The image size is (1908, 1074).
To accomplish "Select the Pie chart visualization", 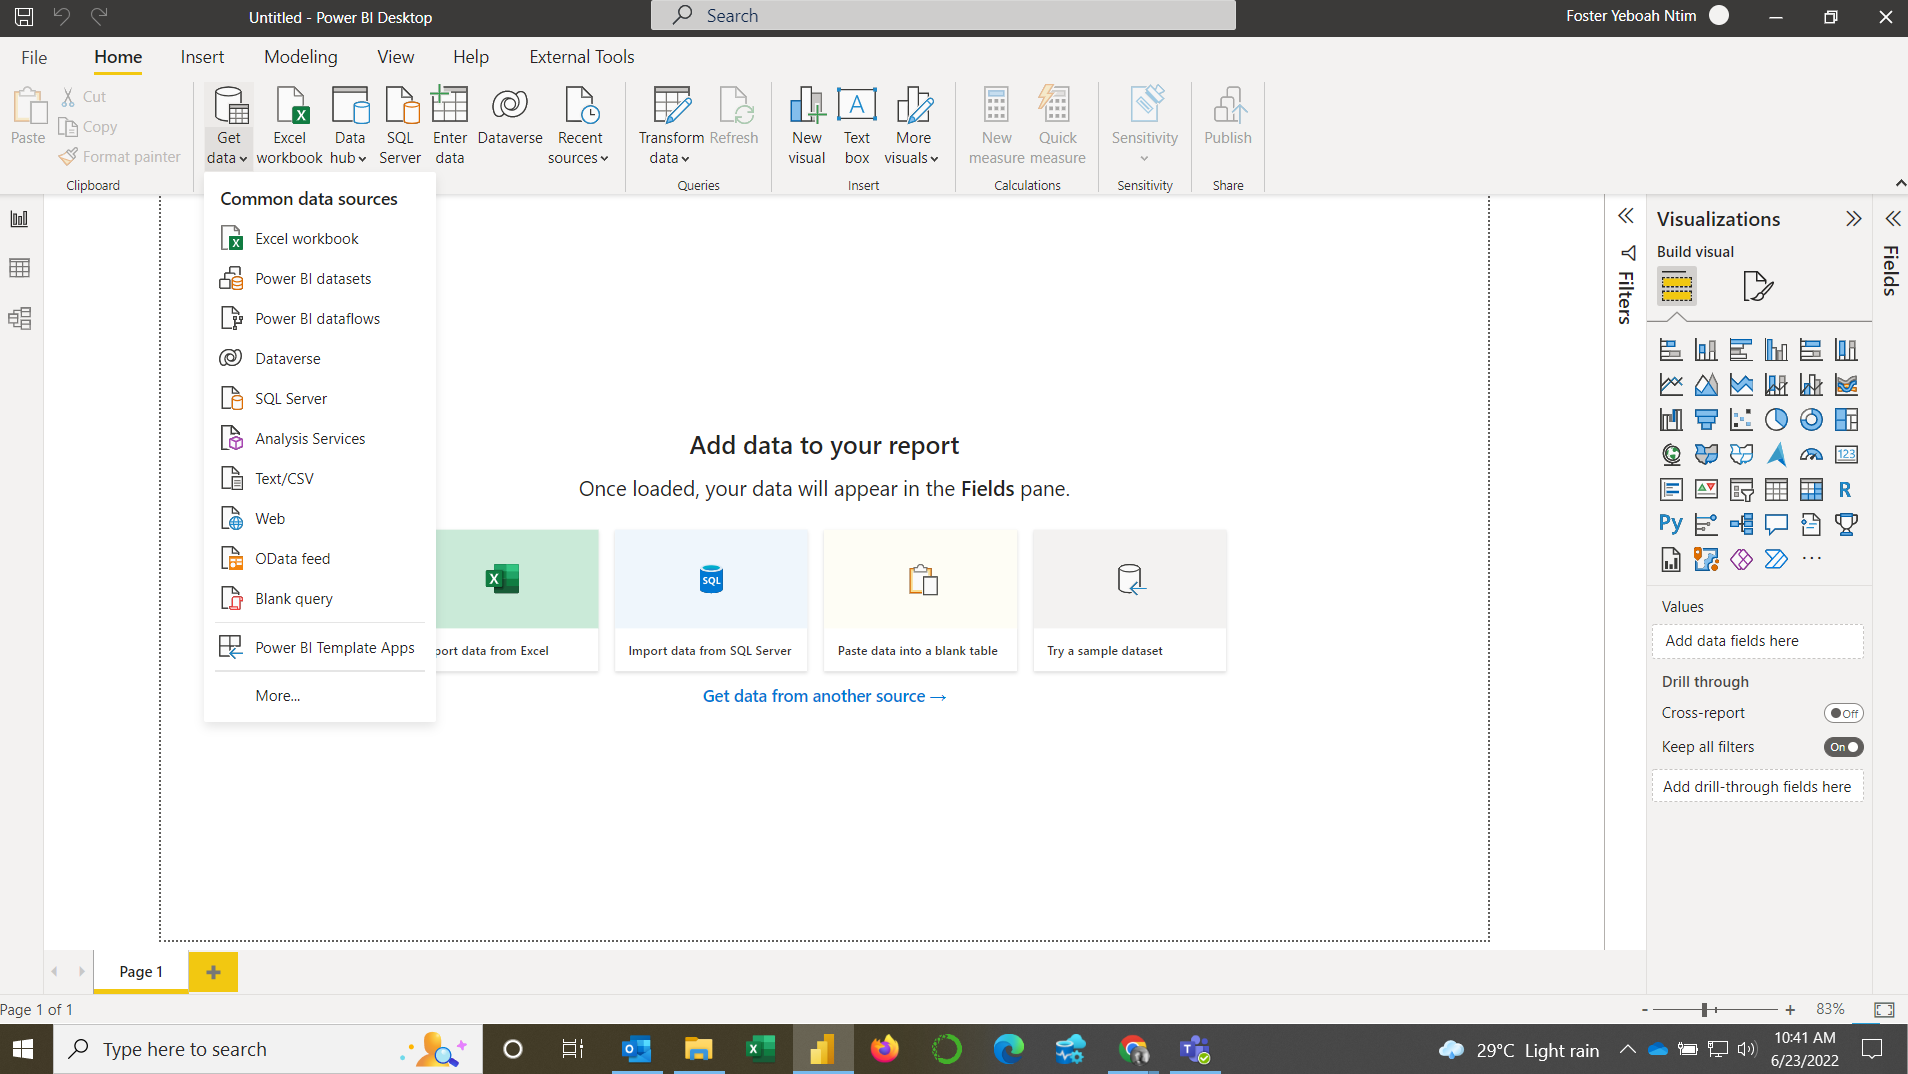I will coord(1774,419).
